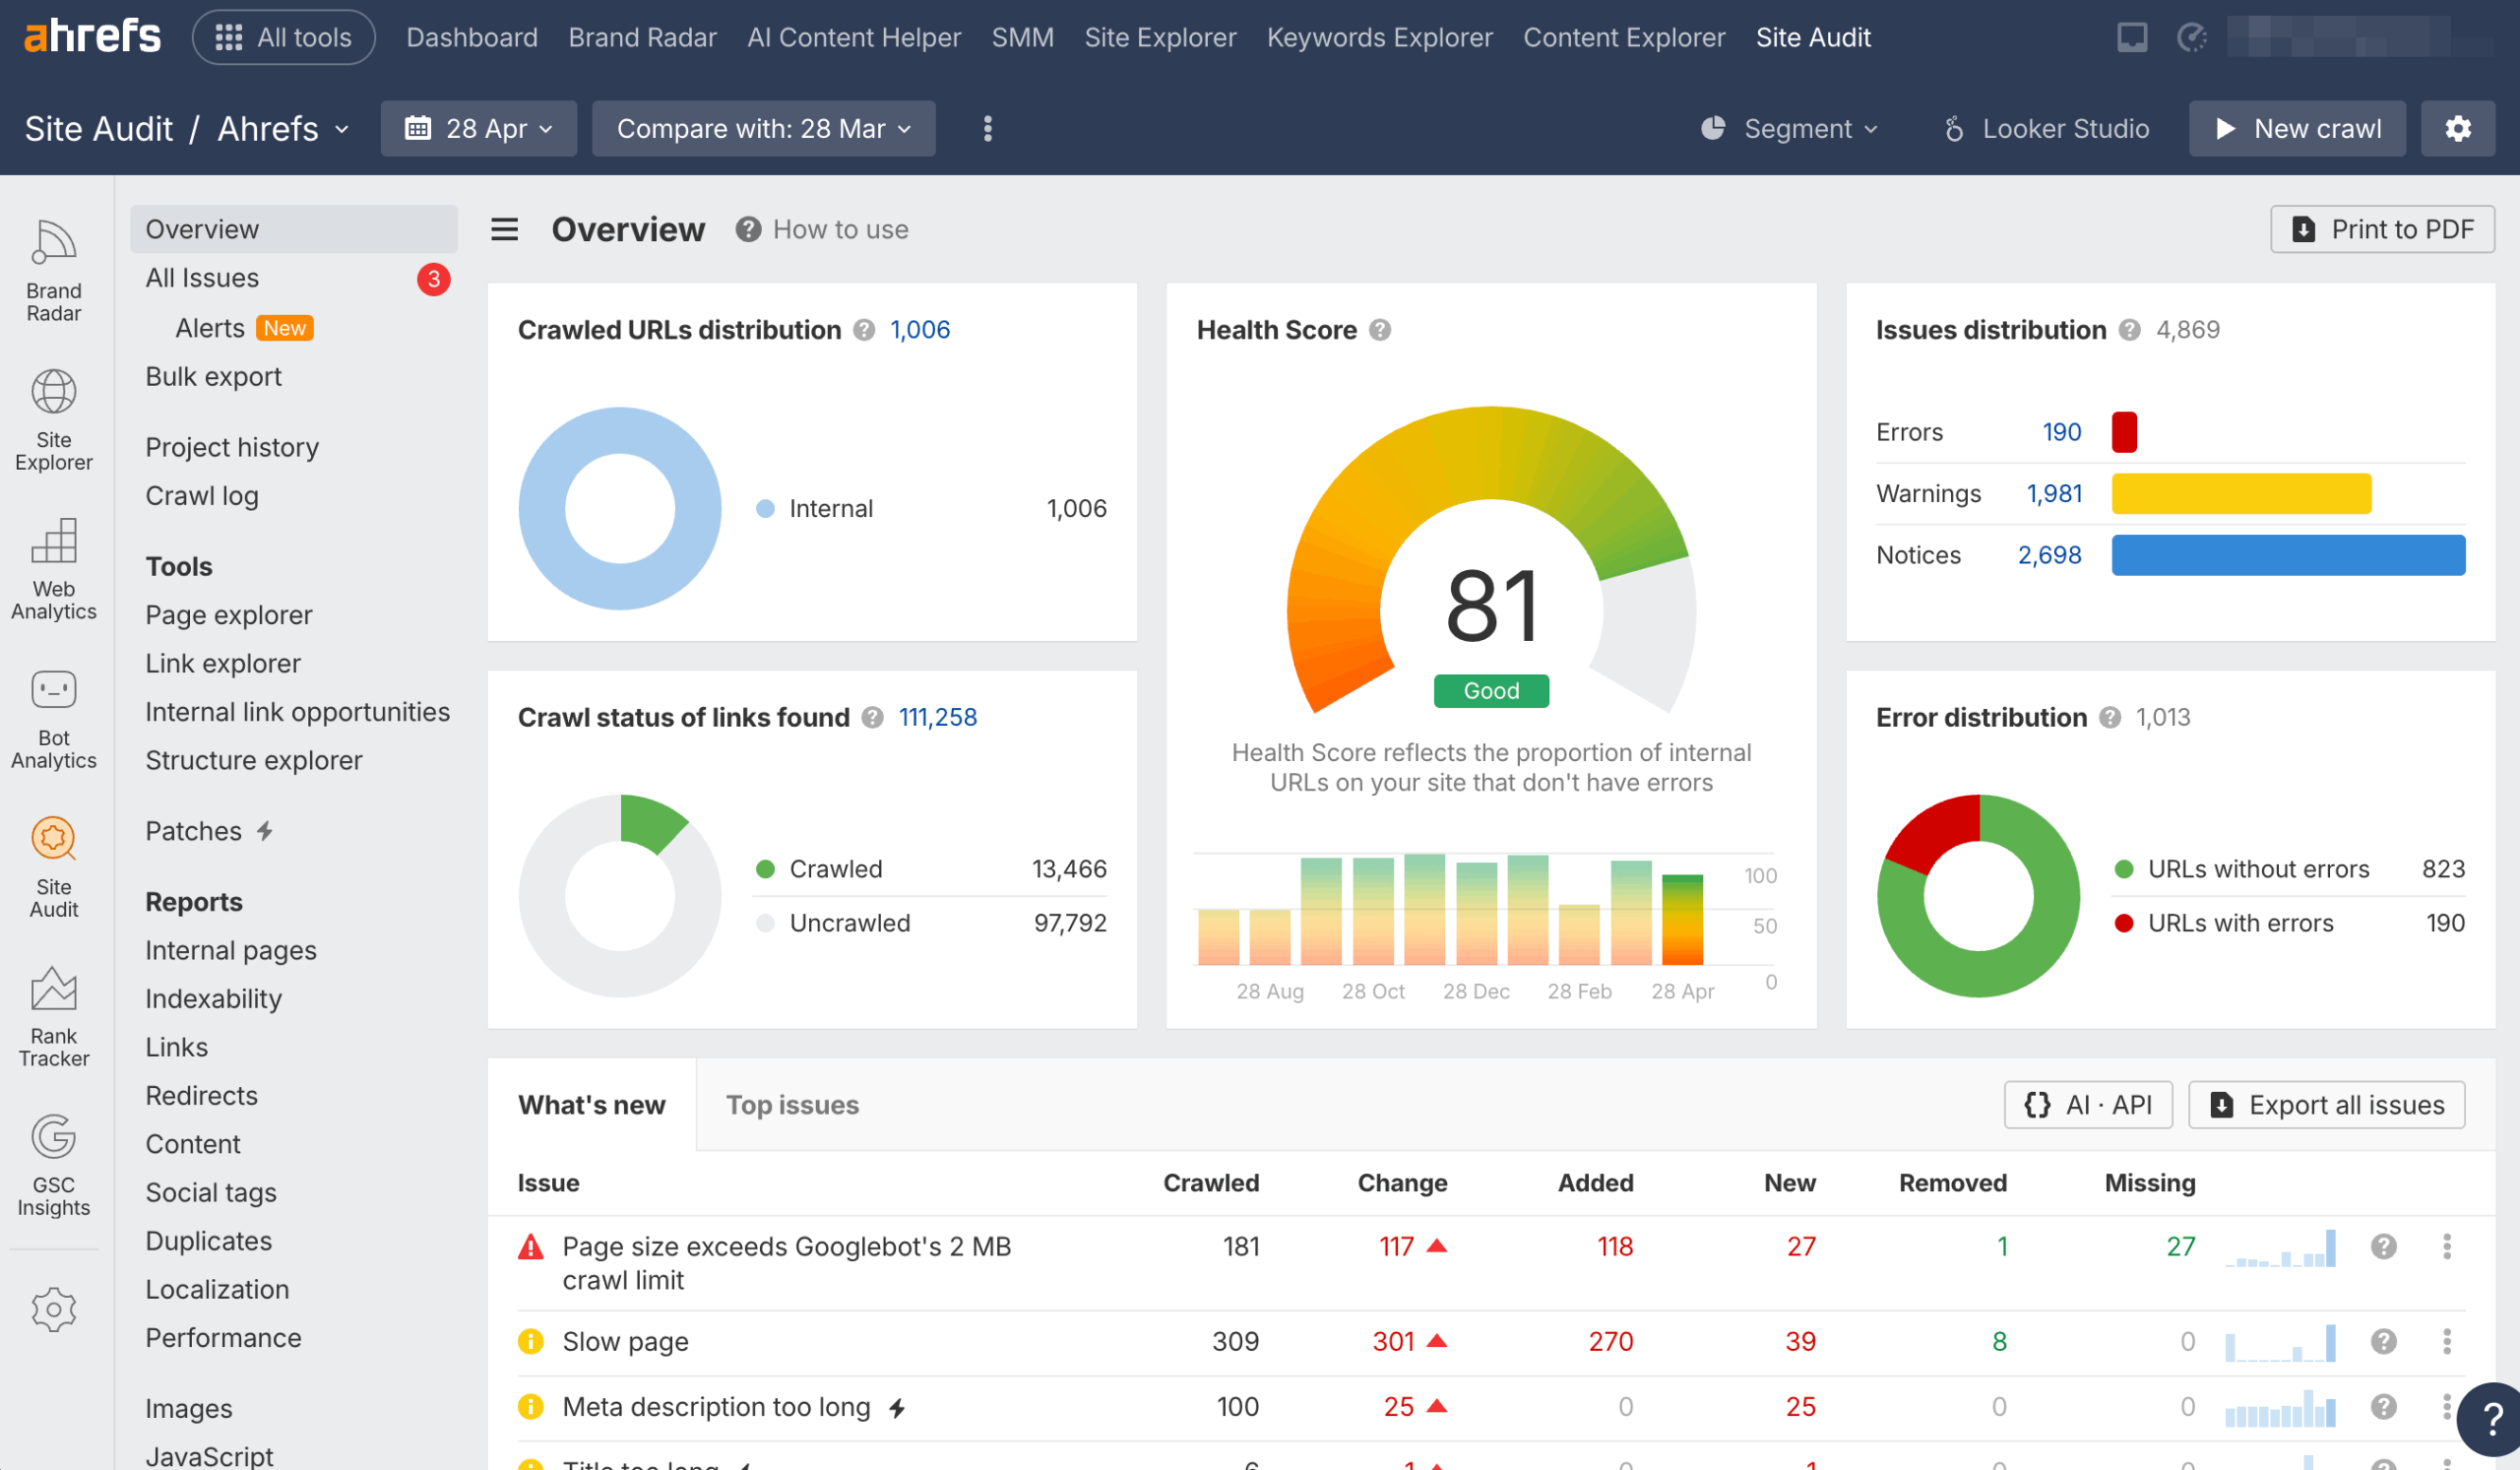Viewport: 2520px width, 1470px height.
Task: Select the What's new tab
Action: click(x=592, y=1105)
